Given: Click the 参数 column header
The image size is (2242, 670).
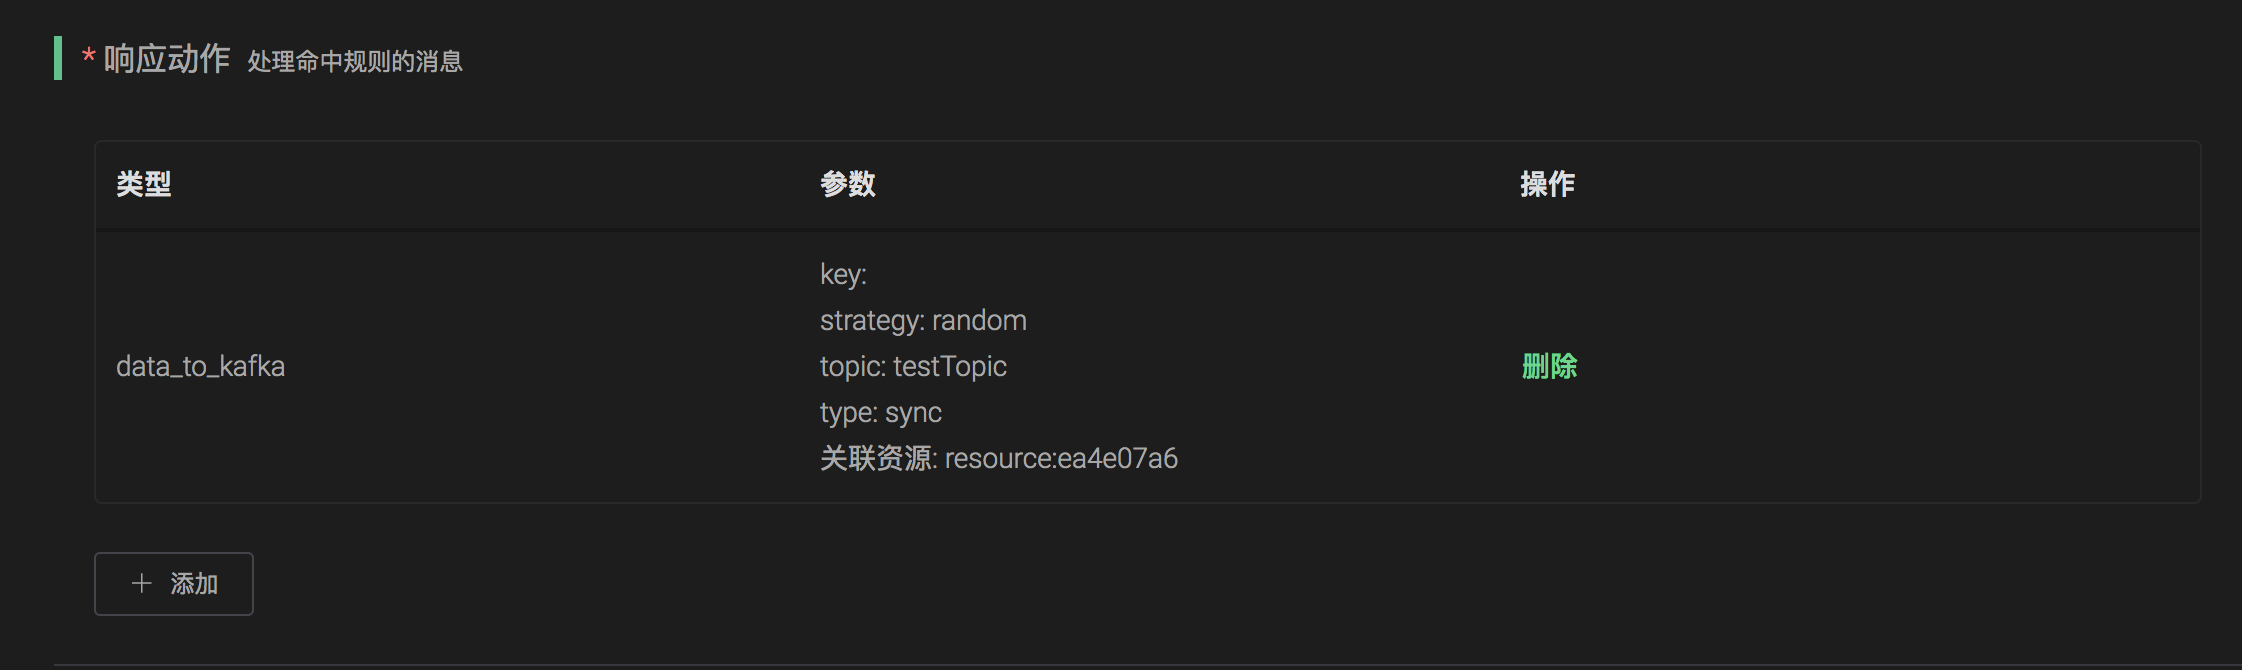Looking at the screenshot, I should click(847, 184).
